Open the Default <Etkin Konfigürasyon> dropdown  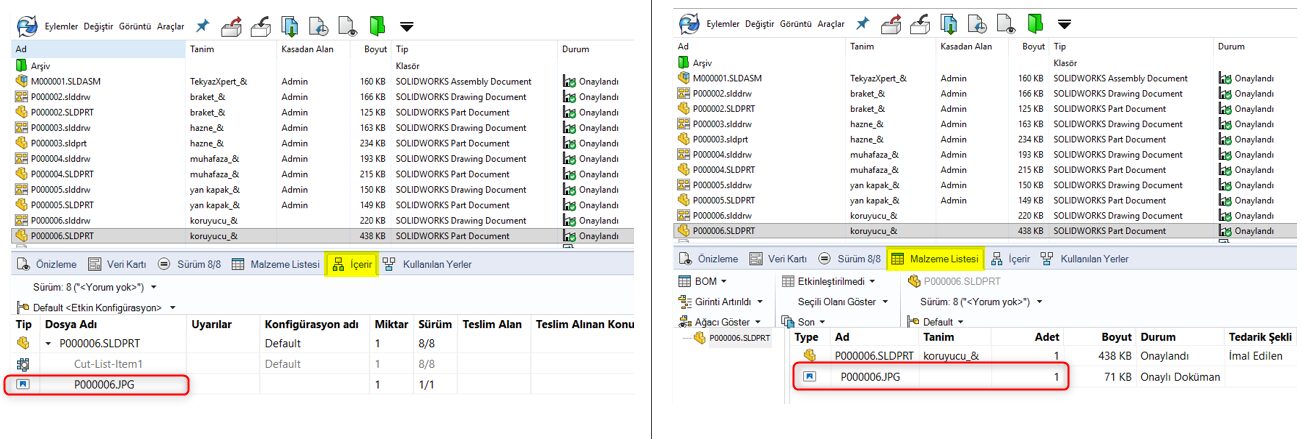(x=98, y=307)
